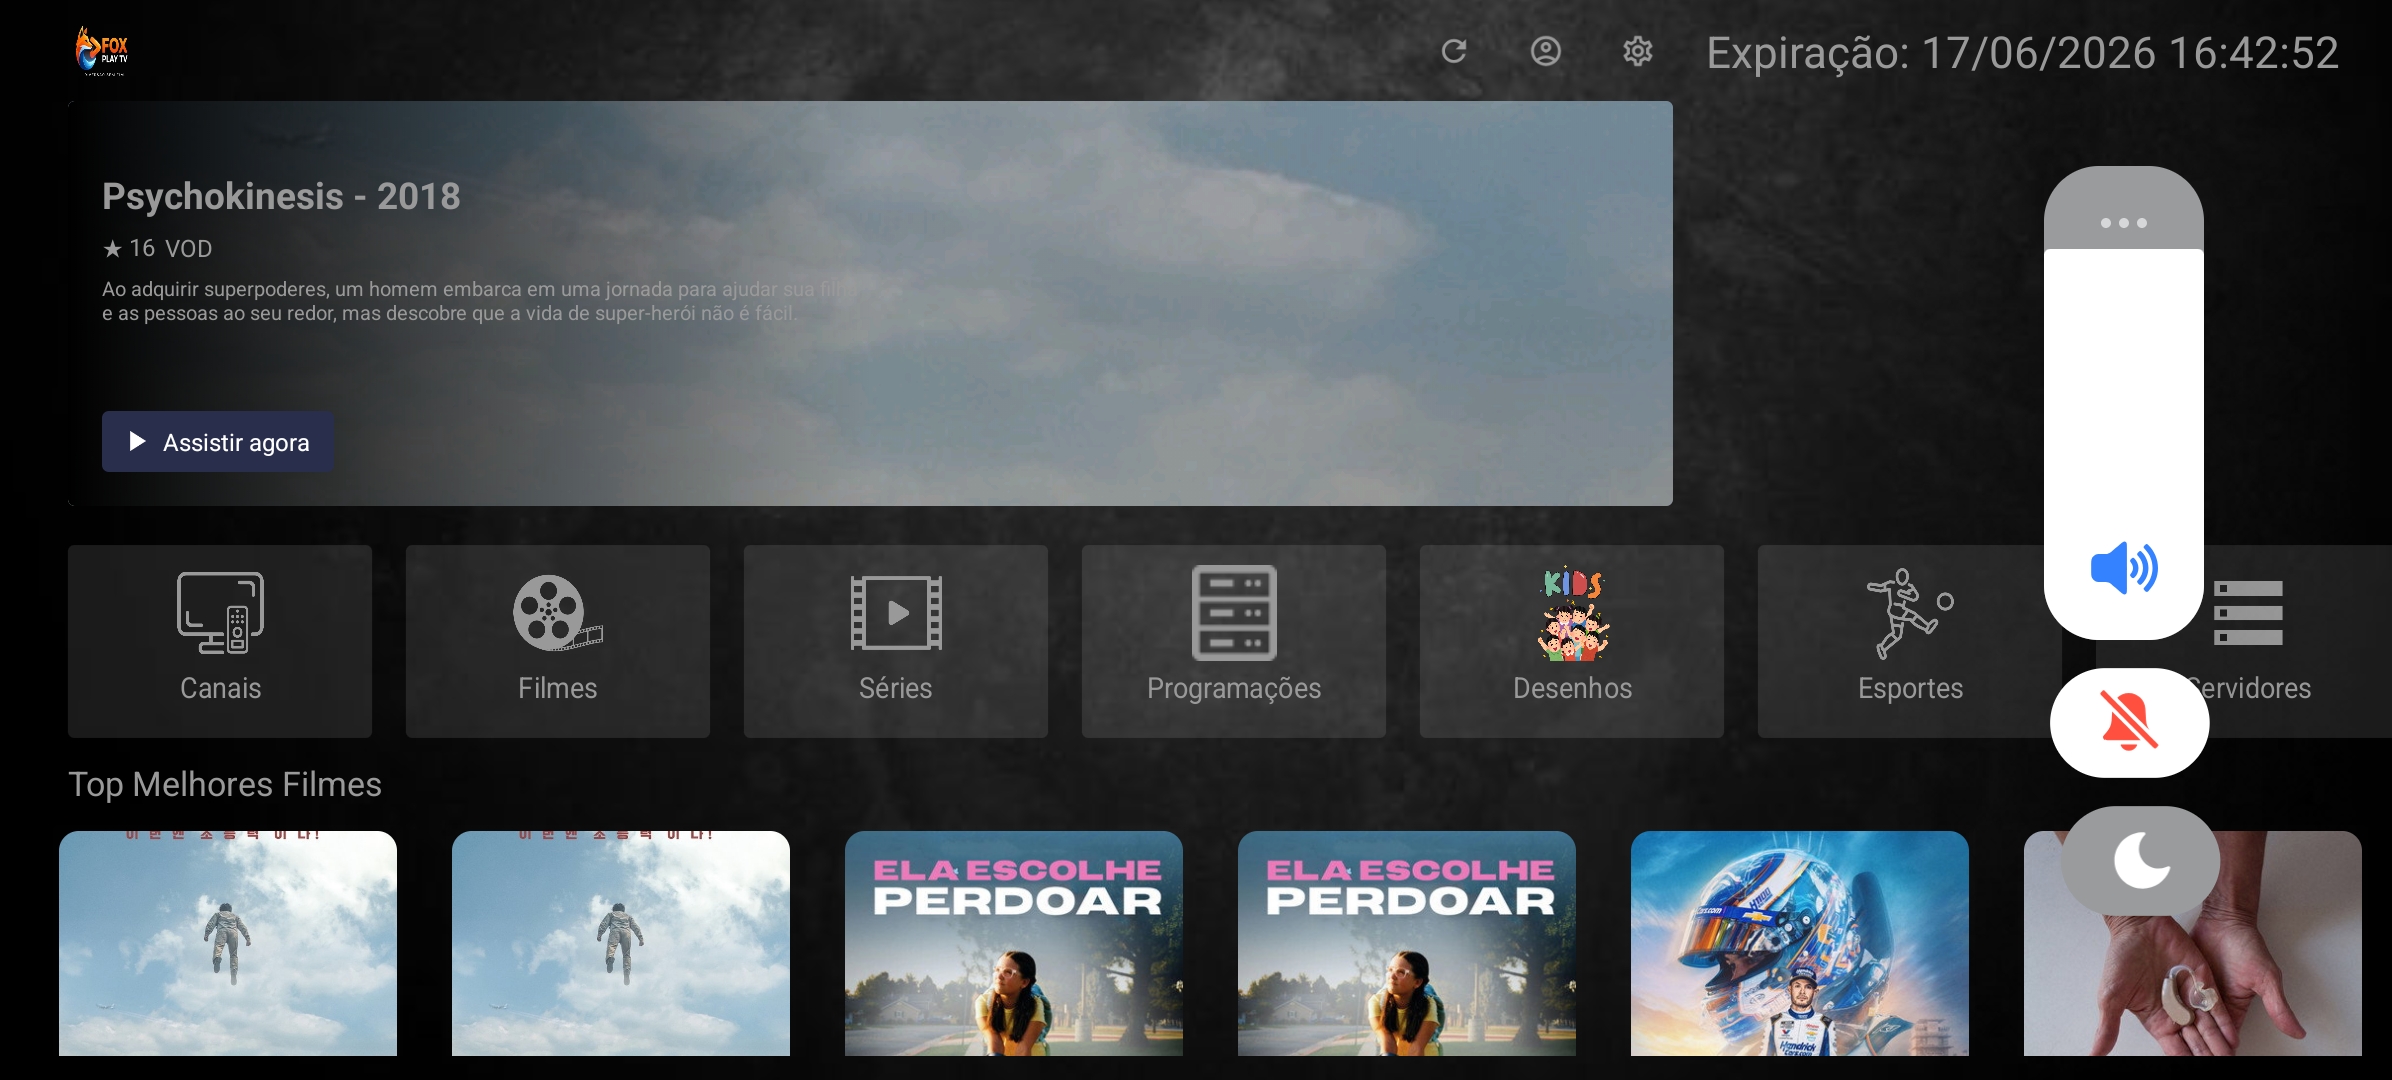Image resolution: width=2392 pixels, height=1080 pixels.
Task: Open the Esportes sports section
Action: coord(1910,641)
